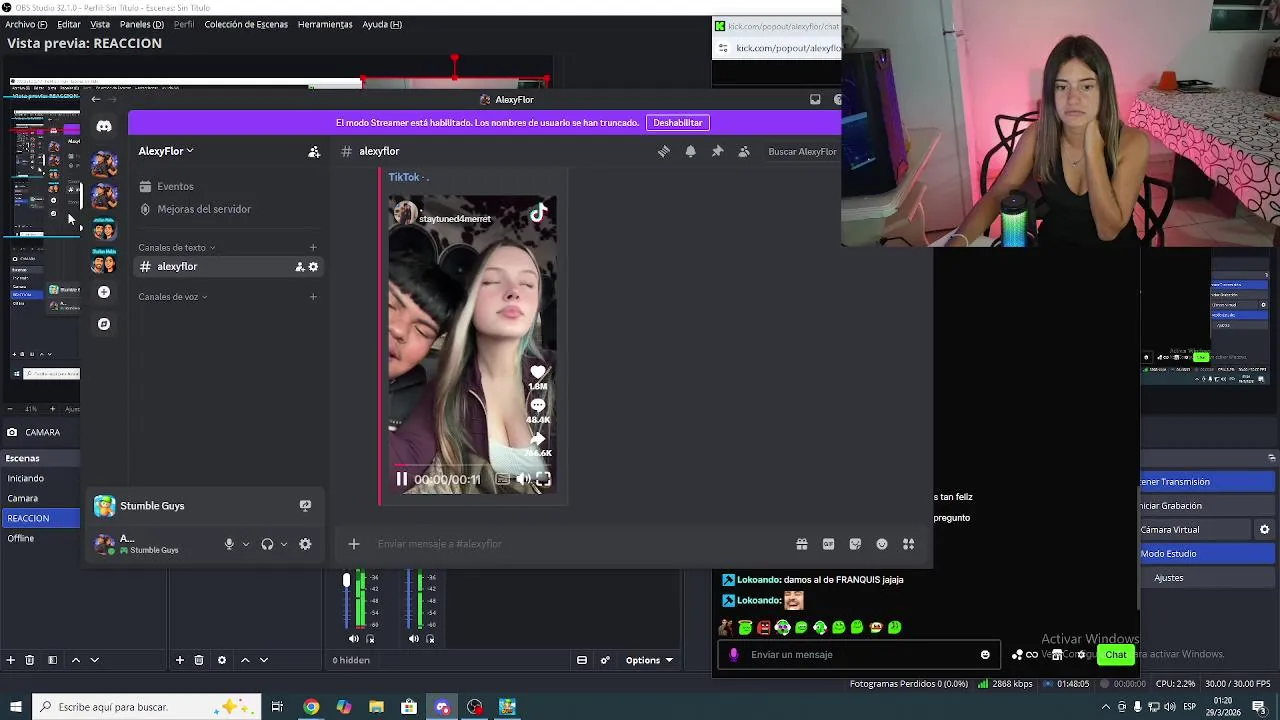Mute first audio mixer channel speaker
1280x720 pixels.
353,639
